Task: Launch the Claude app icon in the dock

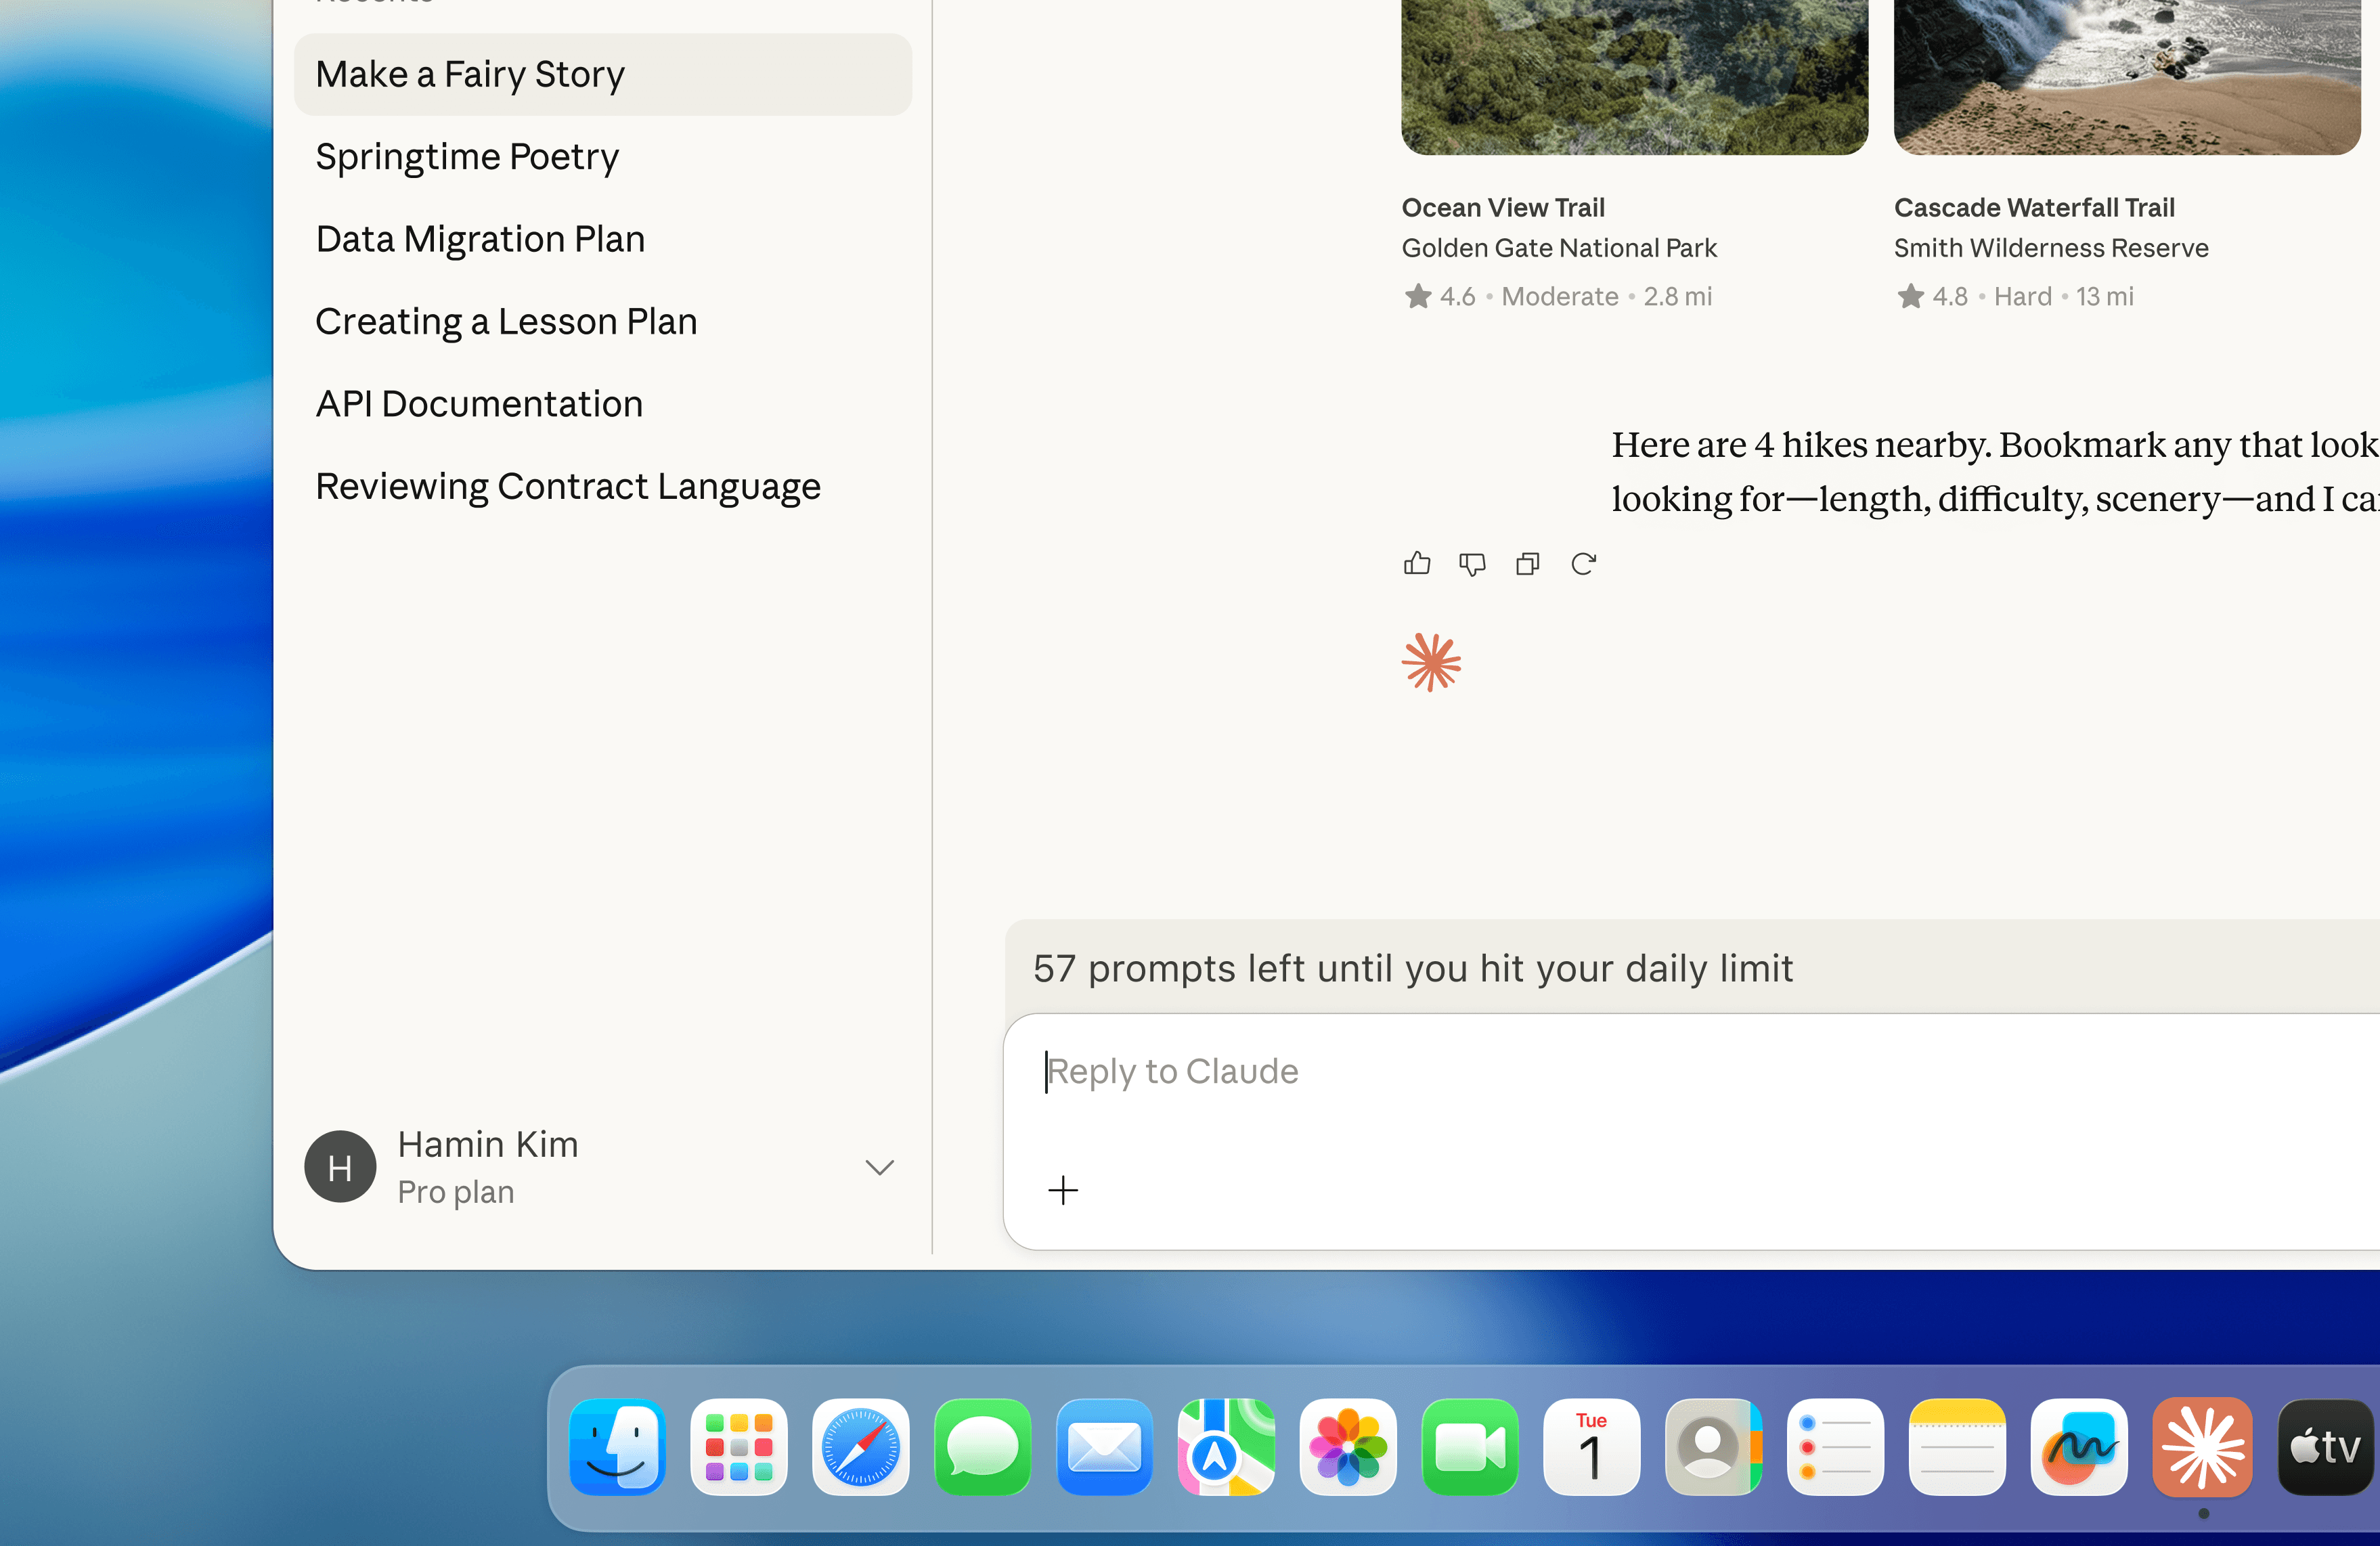Action: click(x=2202, y=1446)
